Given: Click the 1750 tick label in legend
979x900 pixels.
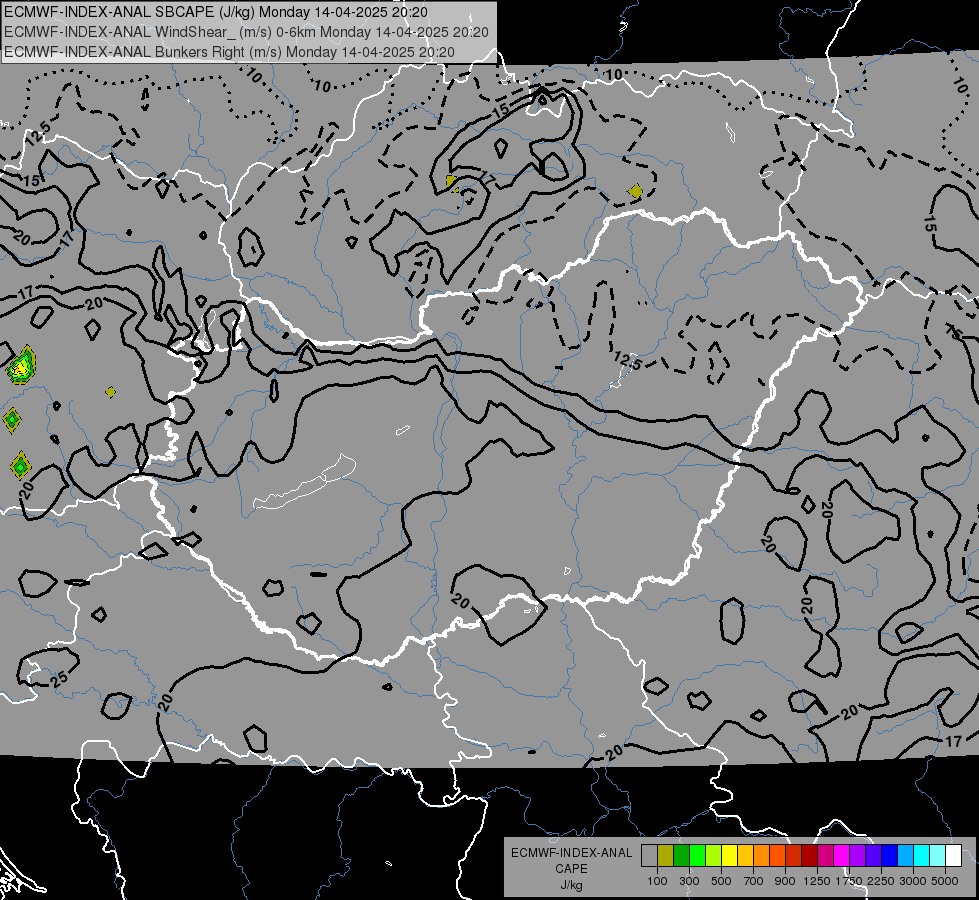Looking at the screenshot, I should (849, 881).
